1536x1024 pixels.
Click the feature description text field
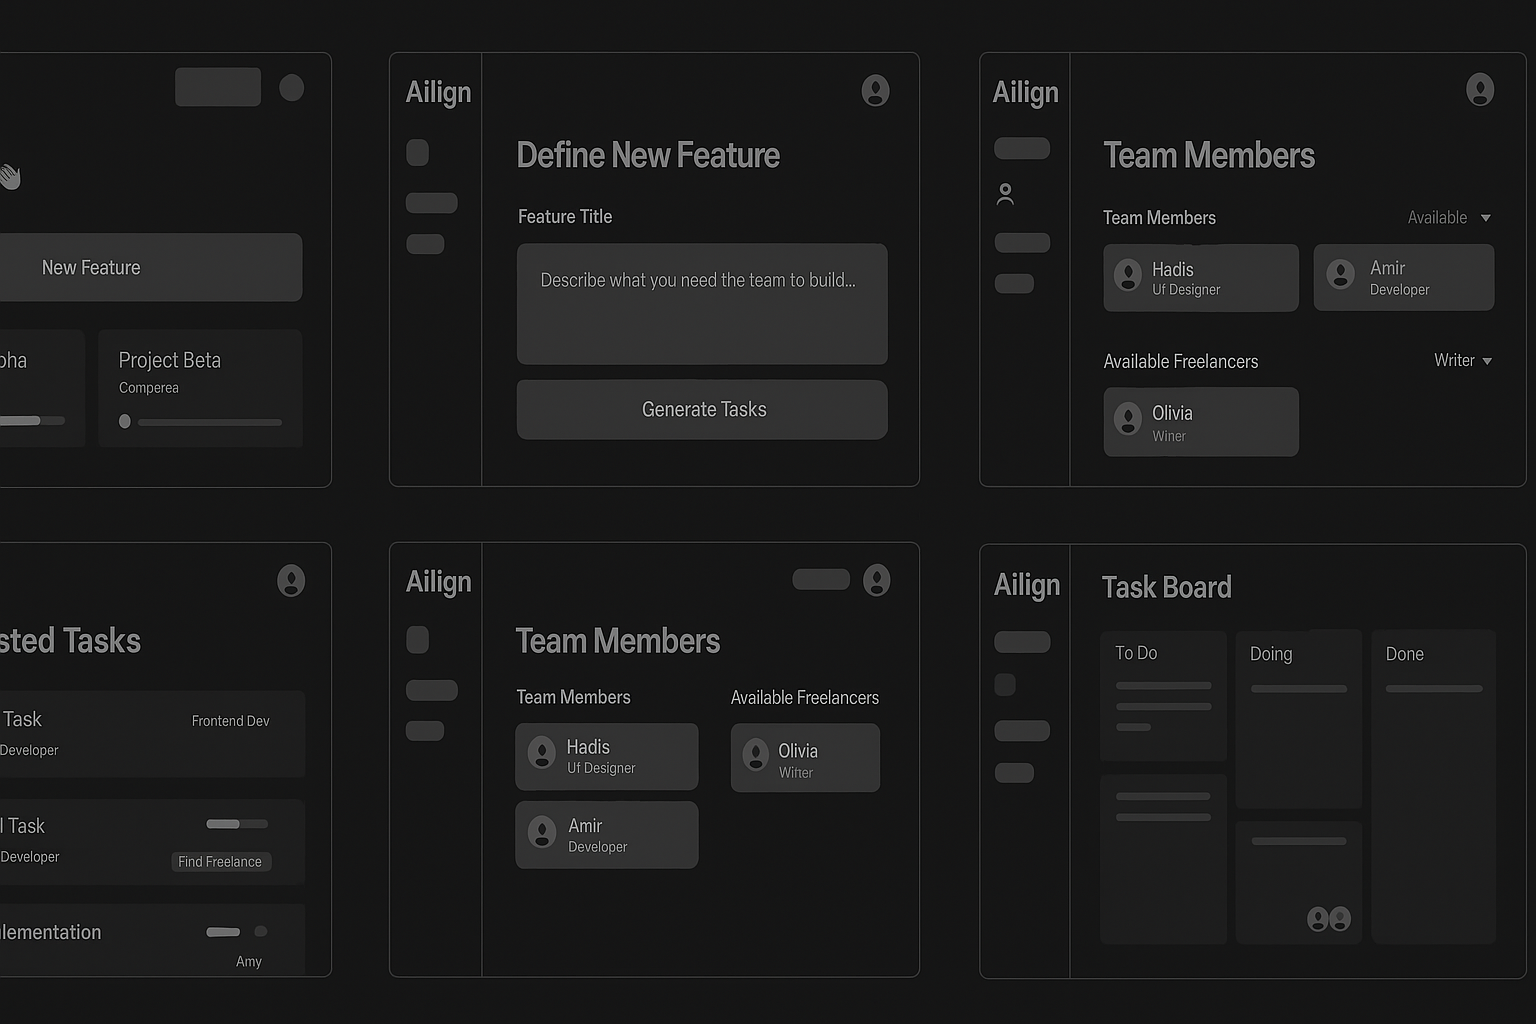pyautogui.click(x=701, y=304)
